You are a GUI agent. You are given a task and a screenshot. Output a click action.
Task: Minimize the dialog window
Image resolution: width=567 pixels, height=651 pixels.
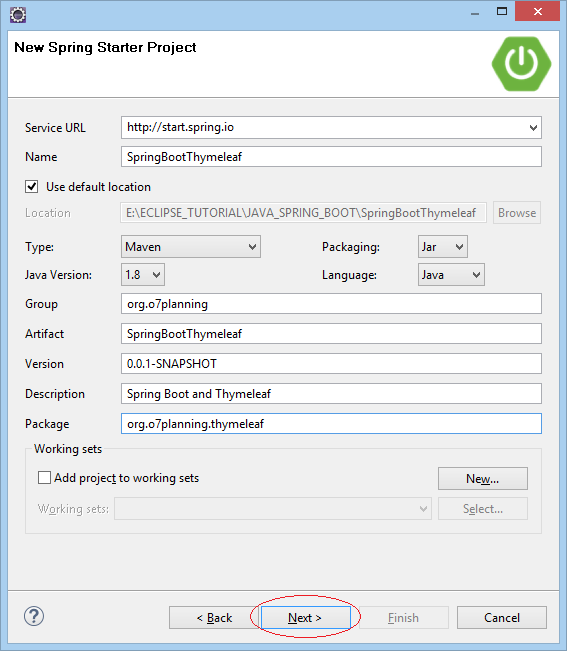point(475,13)
